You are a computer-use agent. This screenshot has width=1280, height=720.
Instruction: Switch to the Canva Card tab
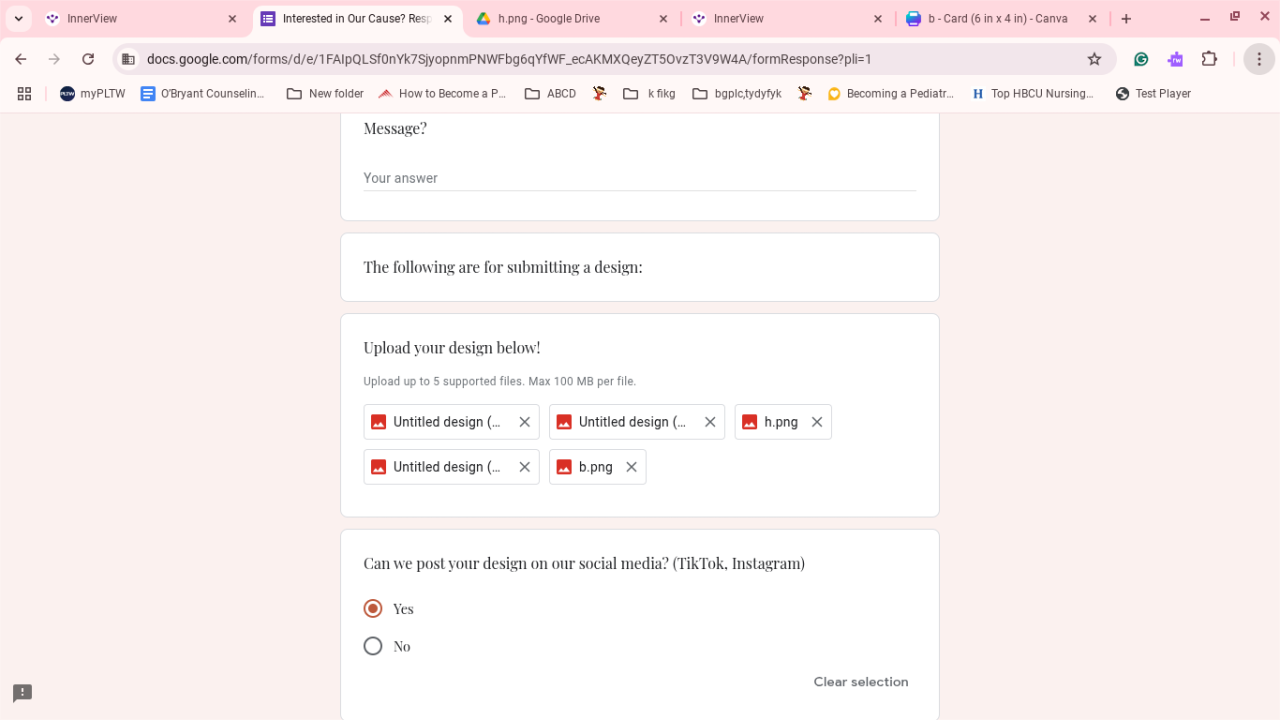click(995, 19)
